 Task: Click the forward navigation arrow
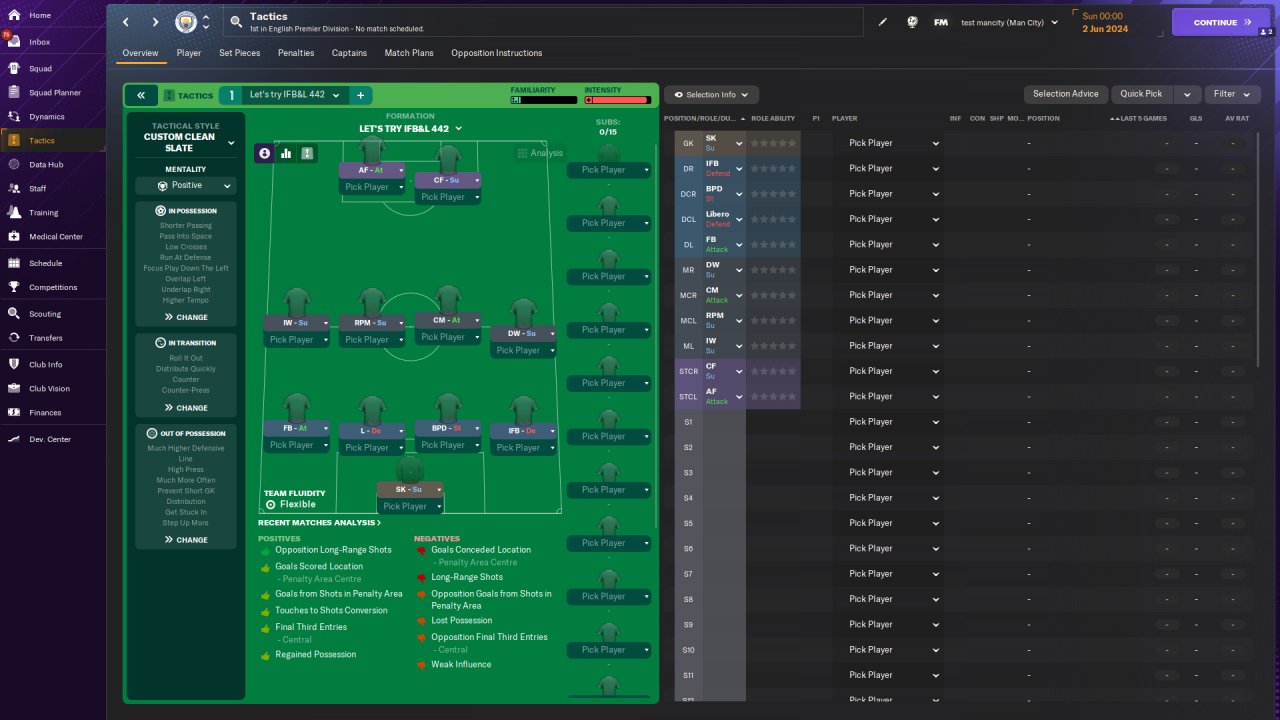click(155, 22)
